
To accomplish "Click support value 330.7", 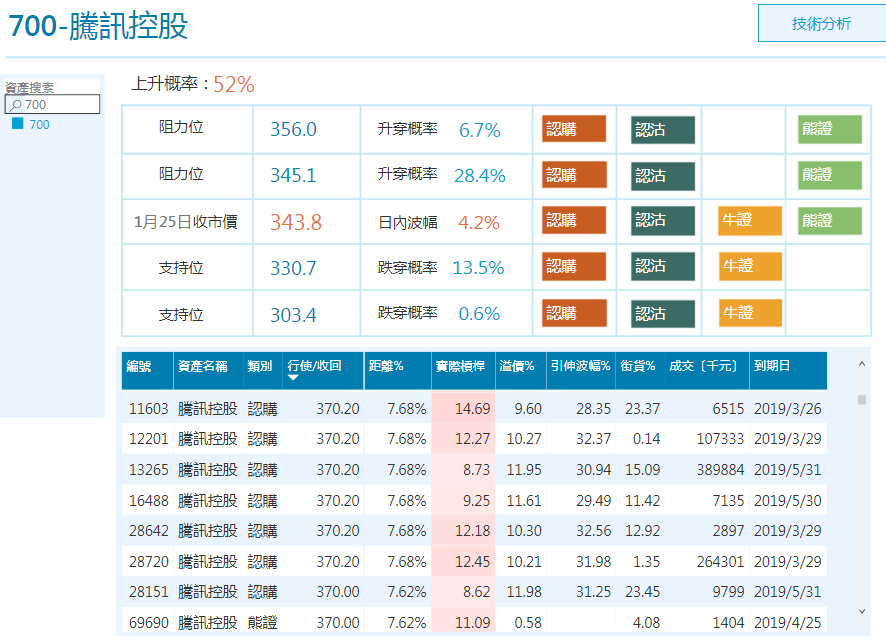I will [x=293, y=268].
